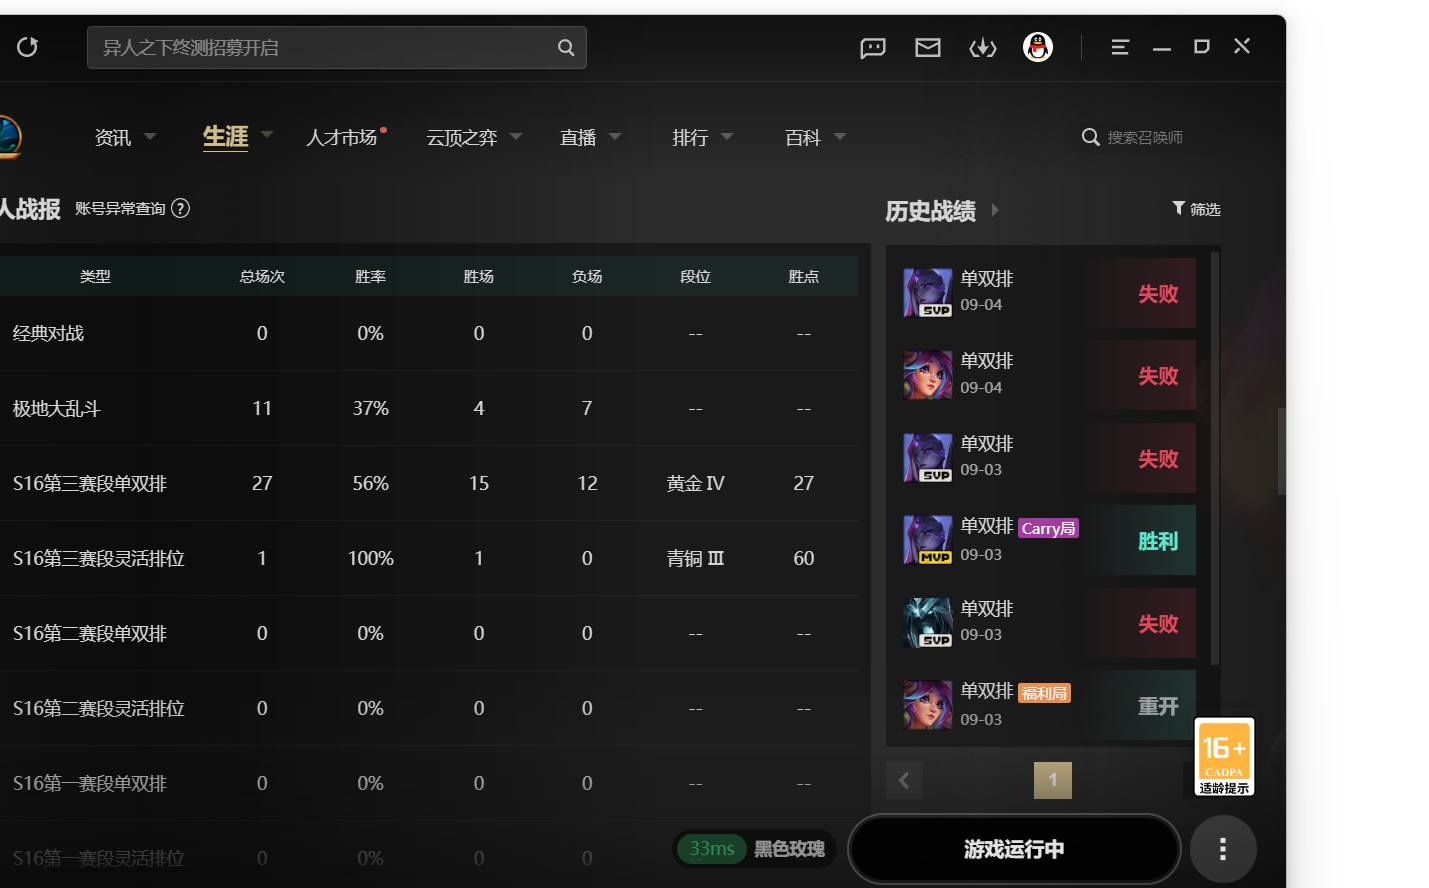Open the download manager icon
The width and height of the screenshot is (1429, 888).
click(x=983, y=47)
